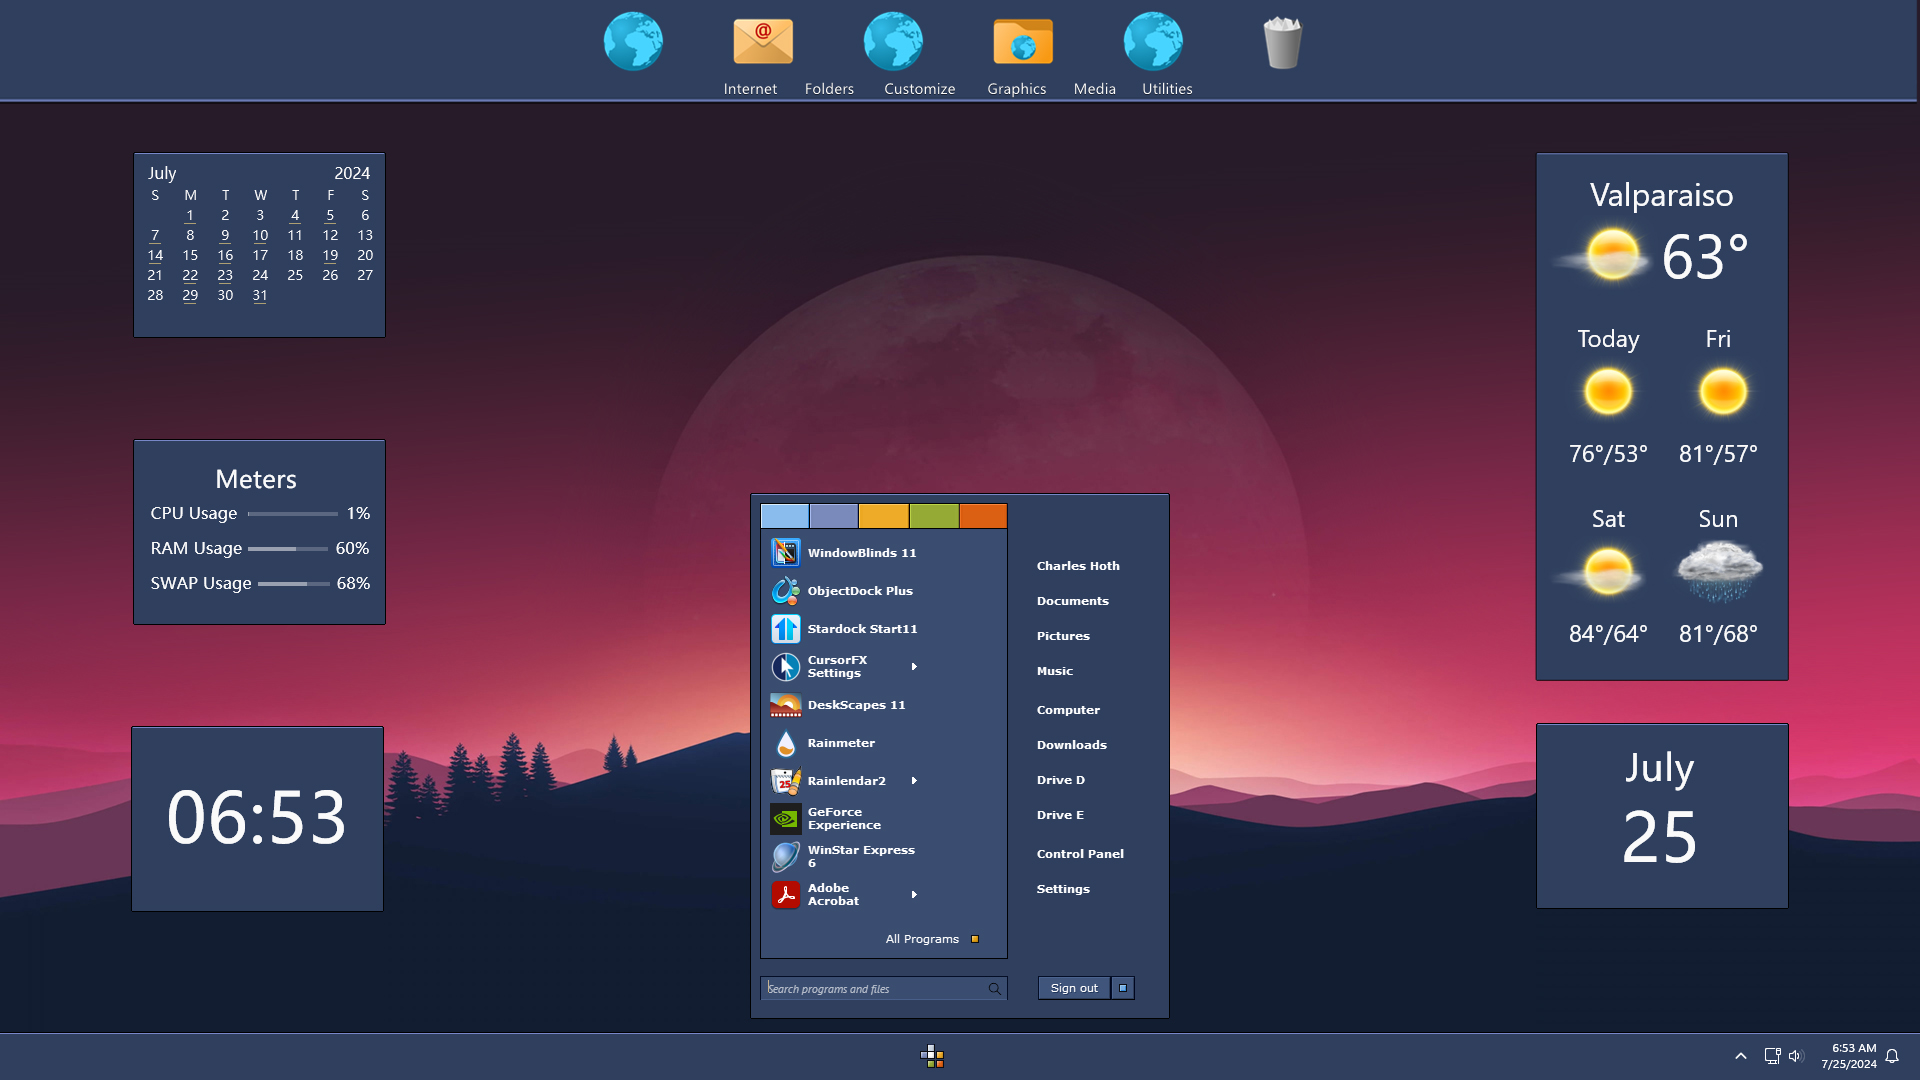Open WindowBlinds 11 from start menu
The height and width of the screenshot is (1080, 1920).
tap(860, 553)
